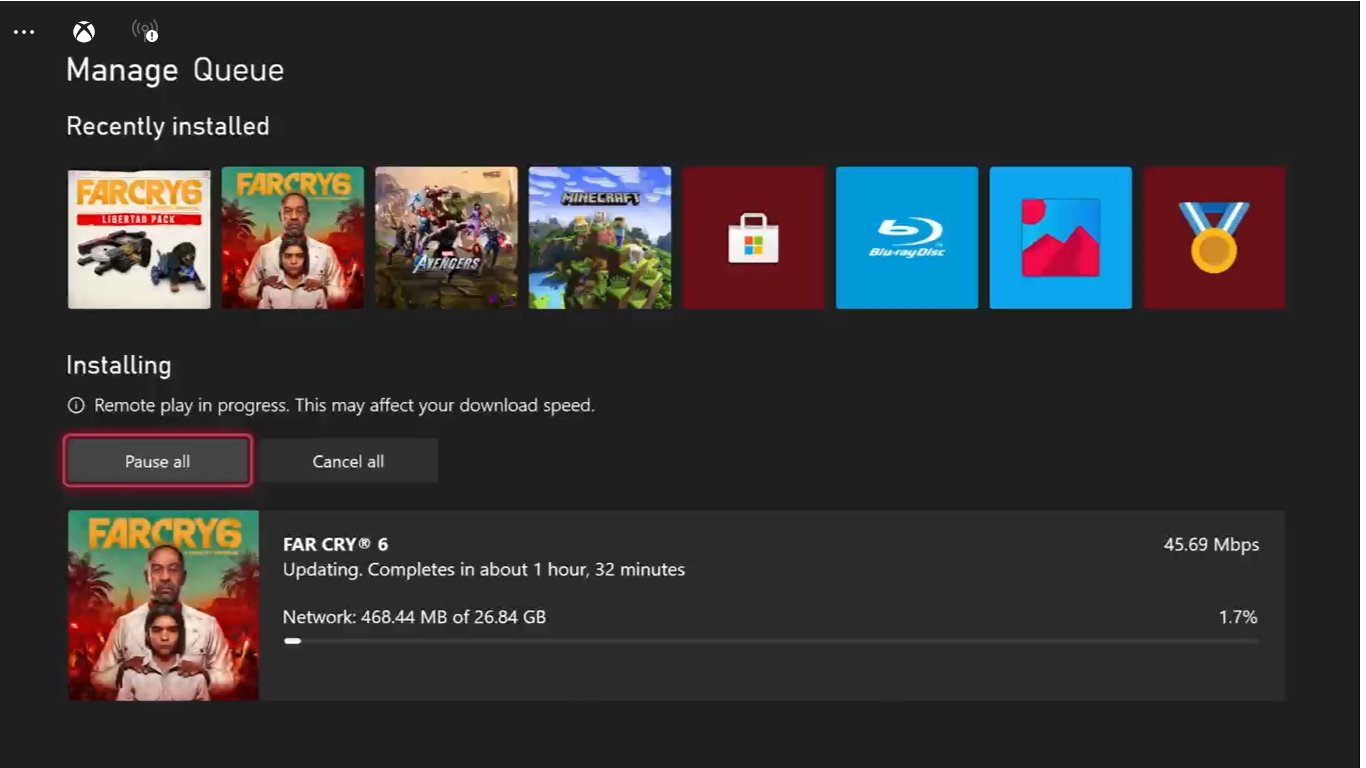The height and width of the screenshot is (768, 1366).
Task: Click the 45.69 Mbps download speed
Action: (1211, 545)
